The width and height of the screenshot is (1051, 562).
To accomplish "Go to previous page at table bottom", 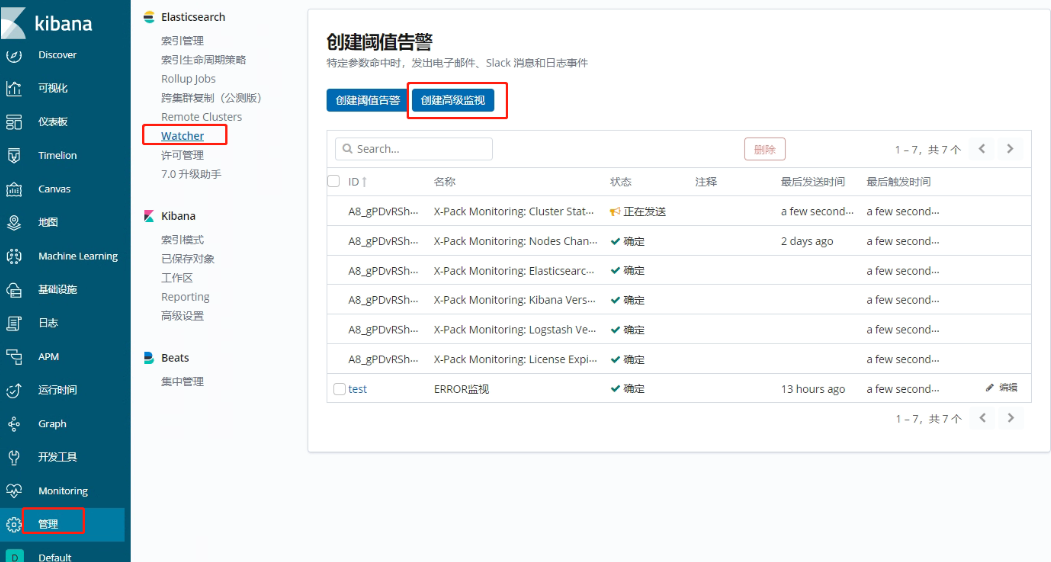I will 983,418.
